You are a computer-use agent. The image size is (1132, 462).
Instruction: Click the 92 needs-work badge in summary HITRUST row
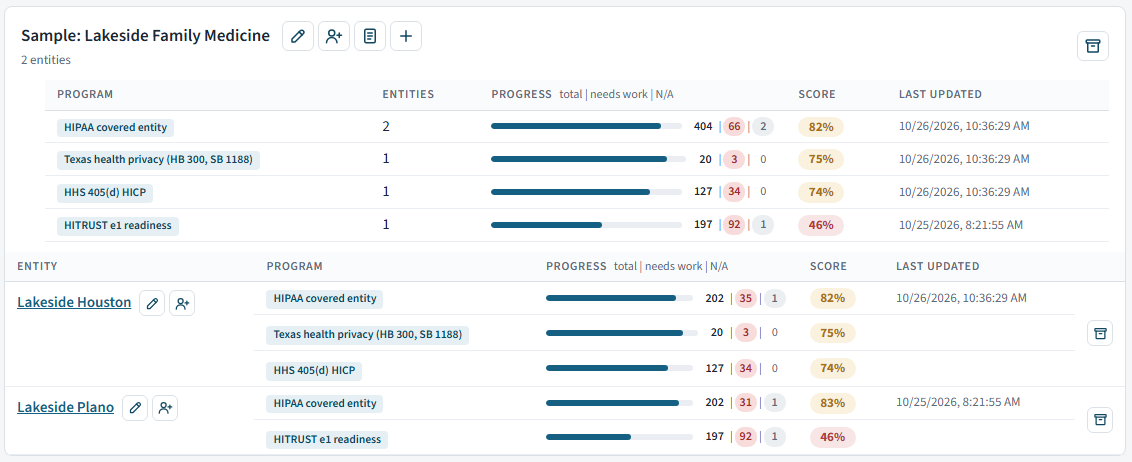click(734, 225)
